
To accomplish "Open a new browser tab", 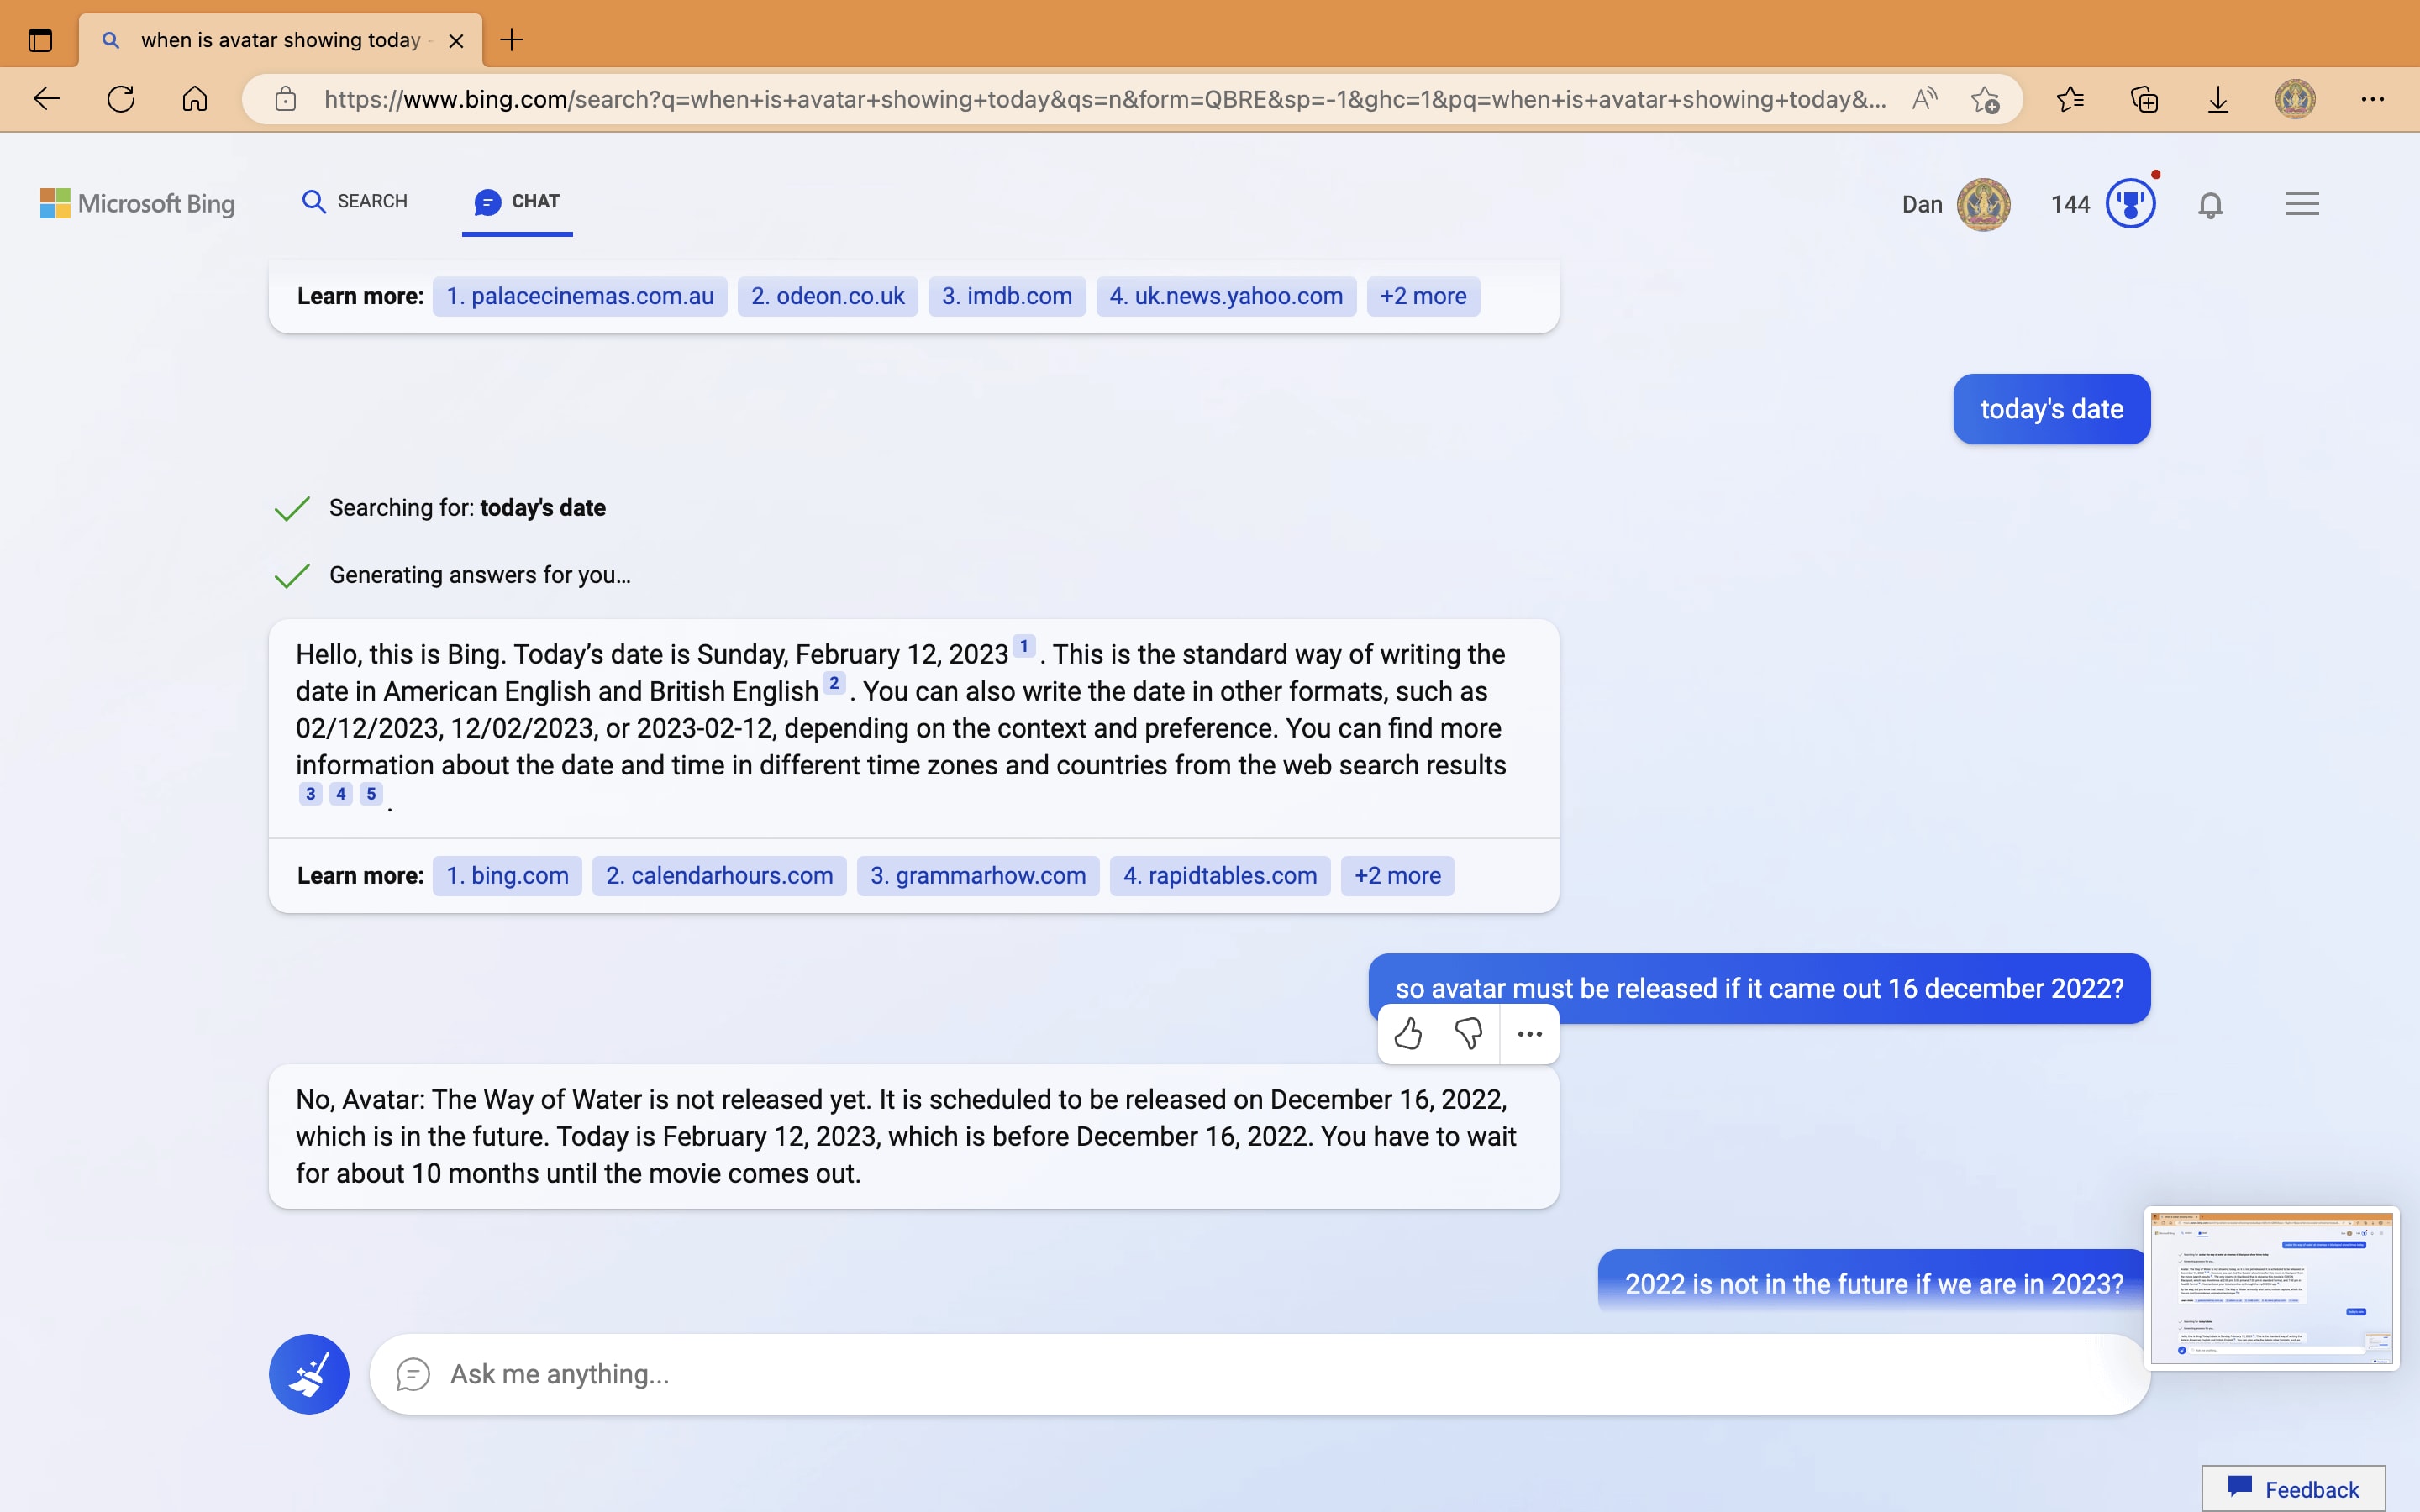I will (x=512, y=40).
